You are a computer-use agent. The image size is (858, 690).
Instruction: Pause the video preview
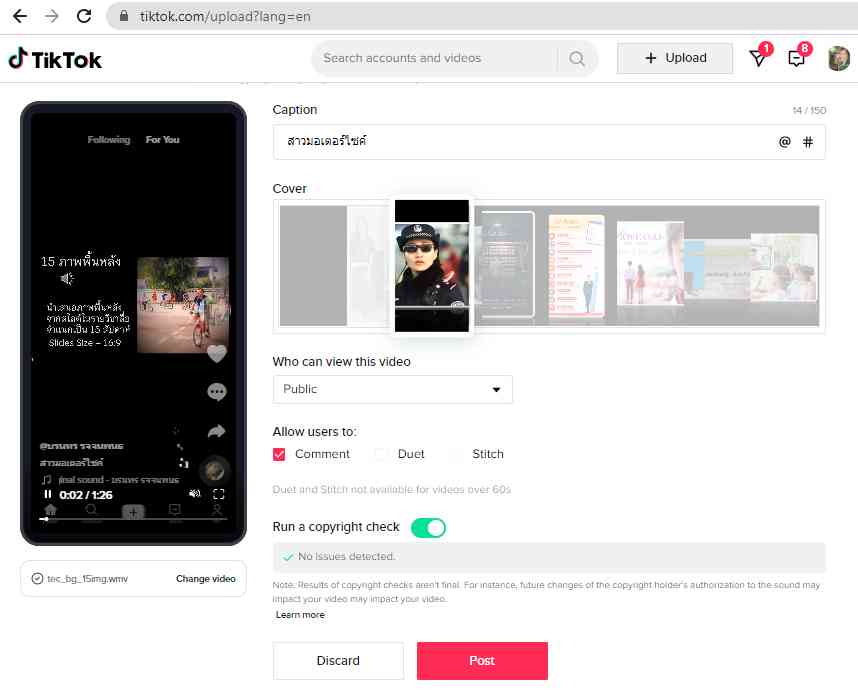47,494
